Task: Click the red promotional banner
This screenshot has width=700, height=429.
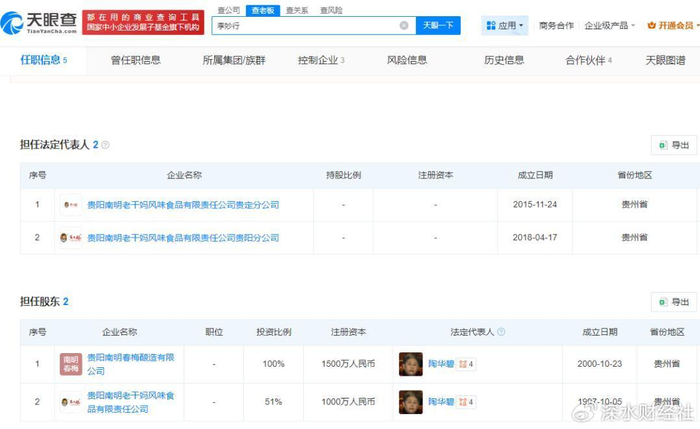Action: pyautogui.click(x=143, y=22)
